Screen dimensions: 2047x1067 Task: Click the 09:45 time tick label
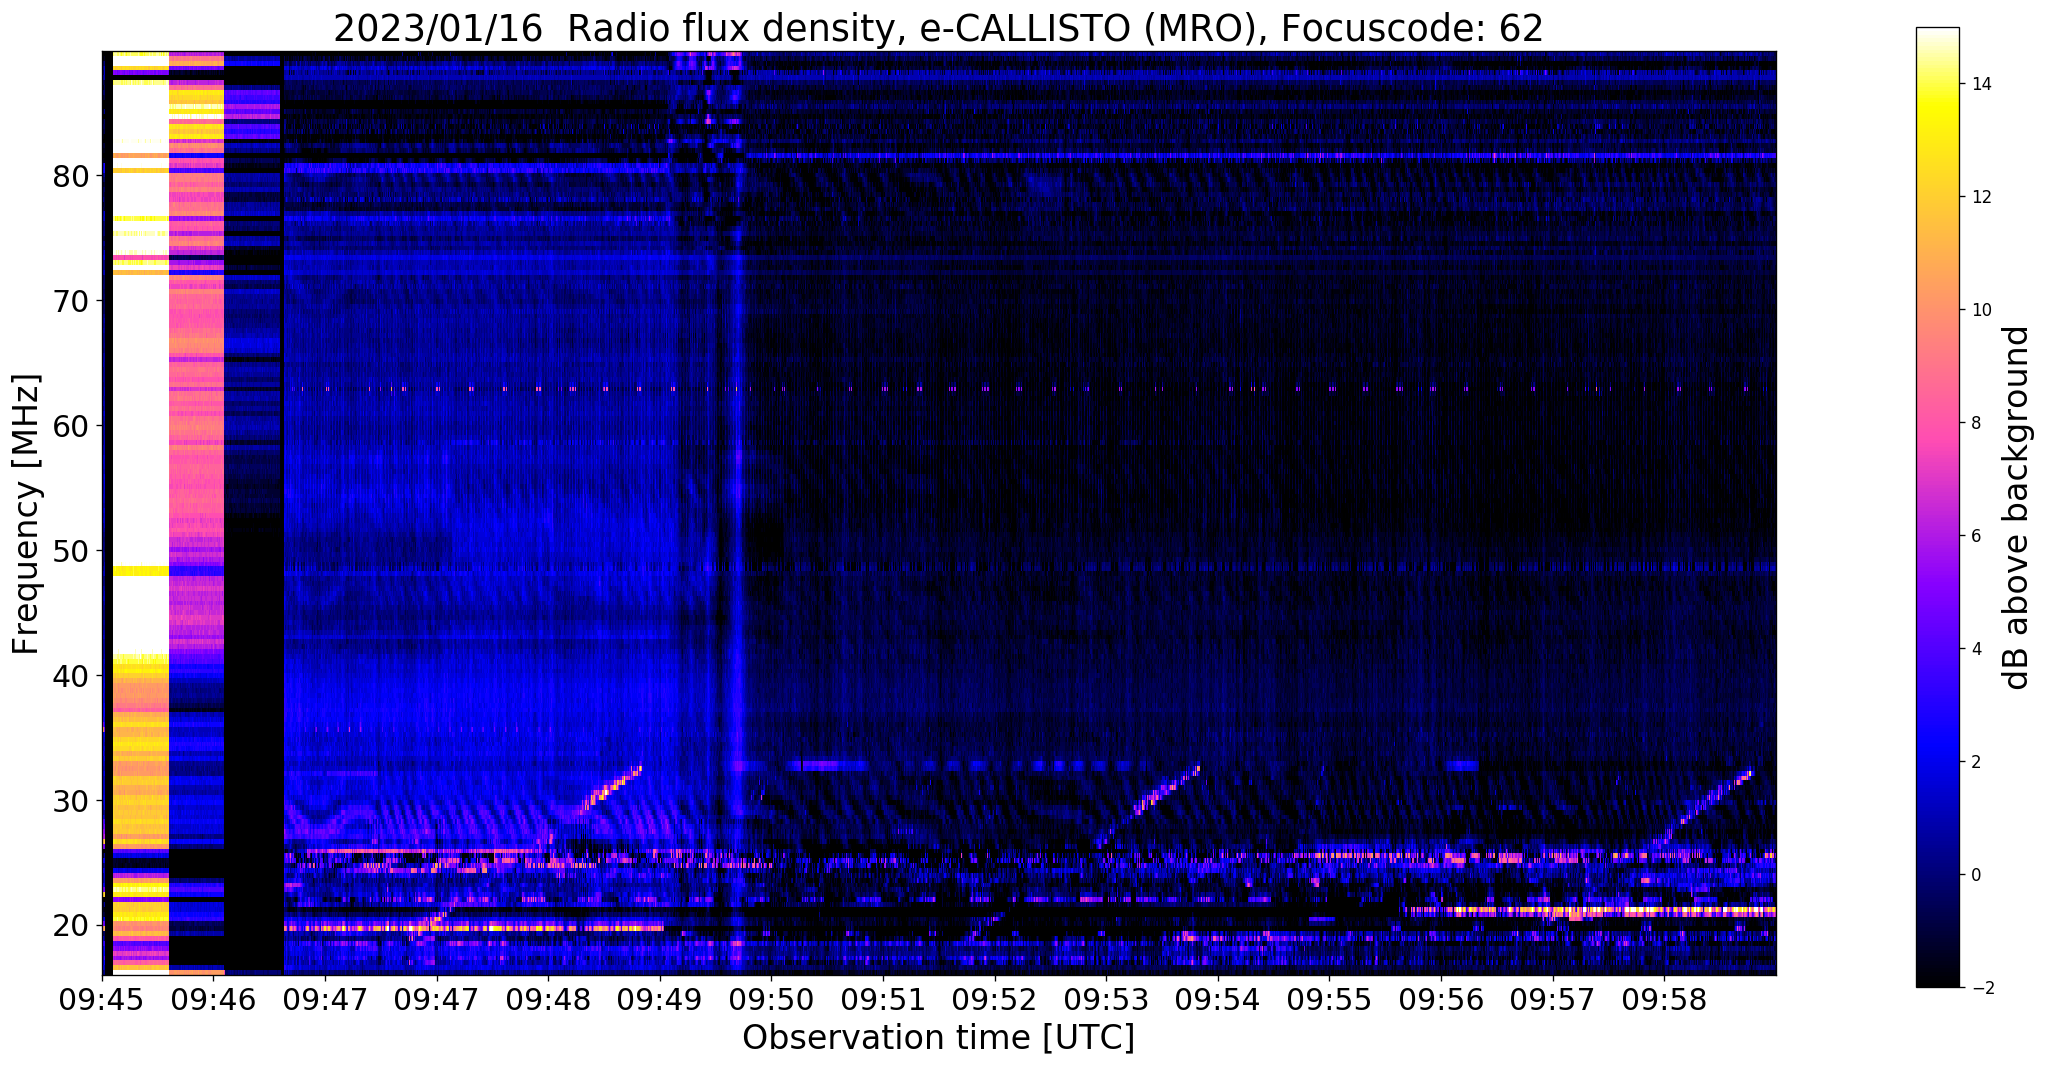click(103, 999)
